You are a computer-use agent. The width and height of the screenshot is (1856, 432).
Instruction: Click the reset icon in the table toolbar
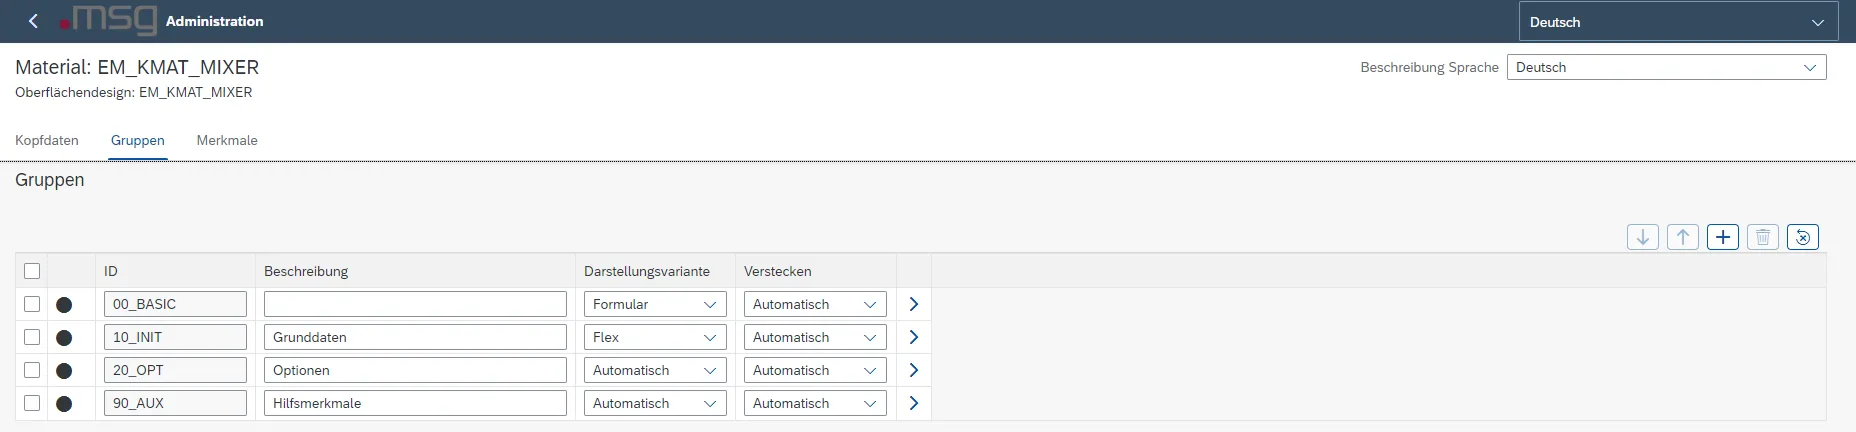(1802, 237)
